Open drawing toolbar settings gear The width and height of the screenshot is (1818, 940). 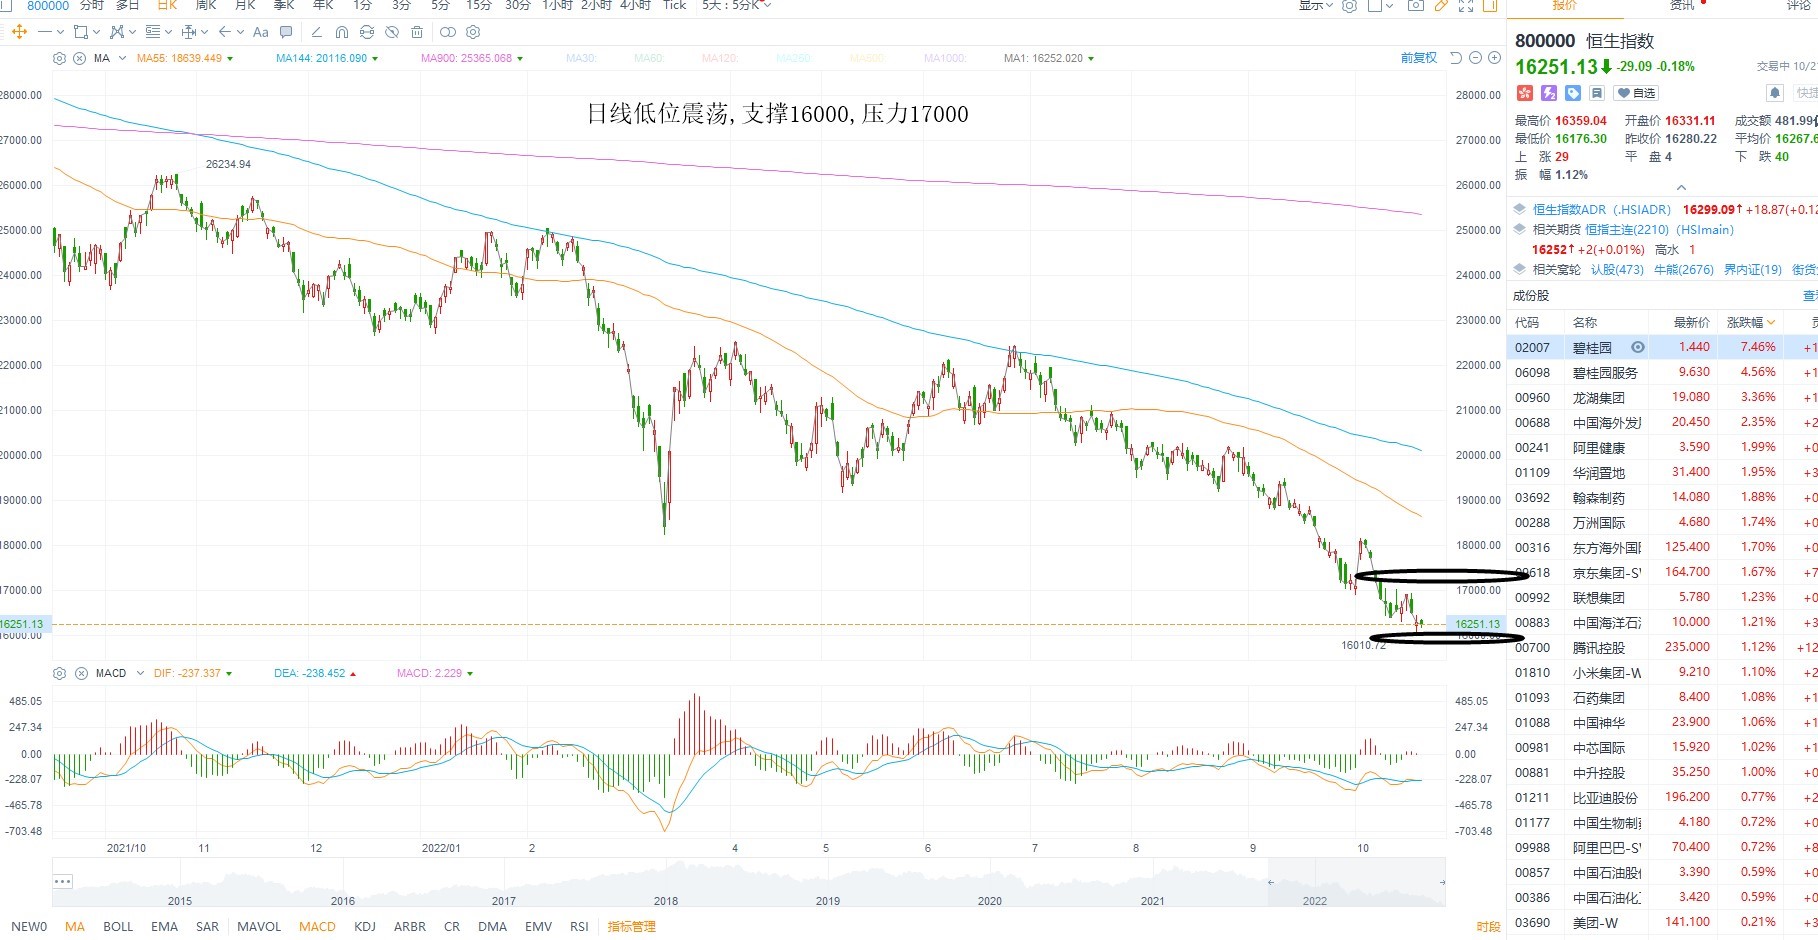pos(473,32)
